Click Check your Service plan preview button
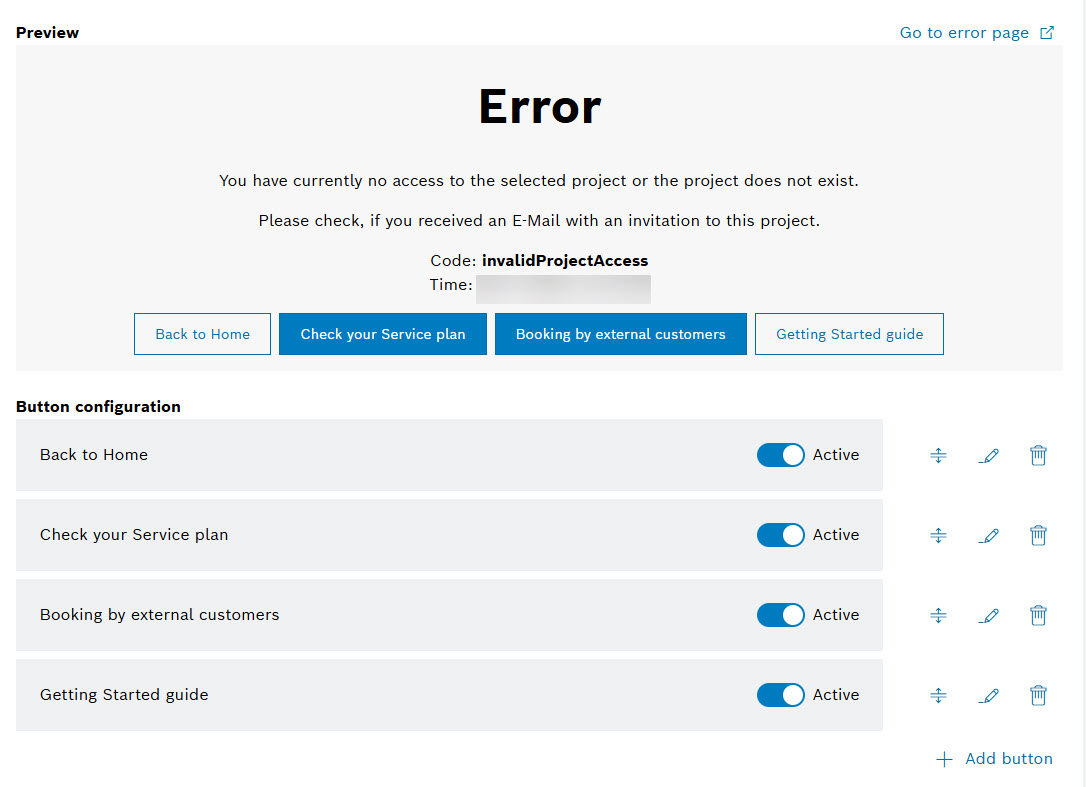The width and height of the screenshot is (1086, 787). coord(383,335)
